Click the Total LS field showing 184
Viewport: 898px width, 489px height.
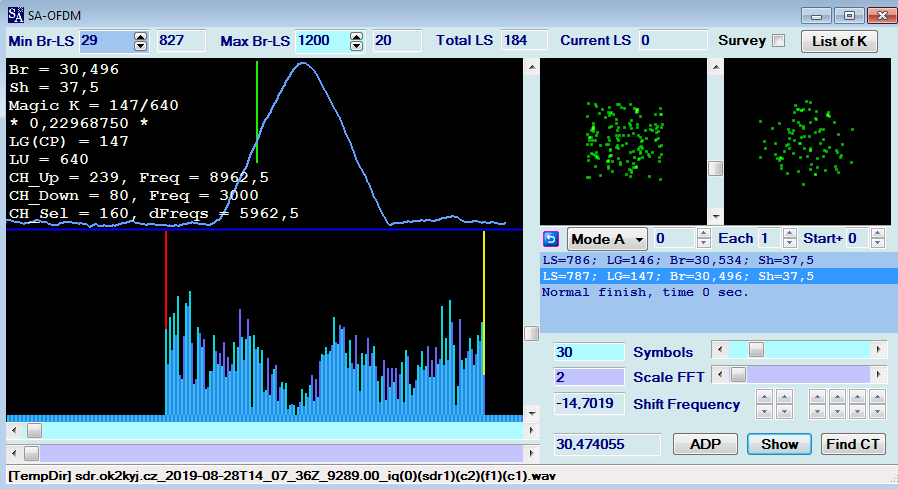pos(524,41)
